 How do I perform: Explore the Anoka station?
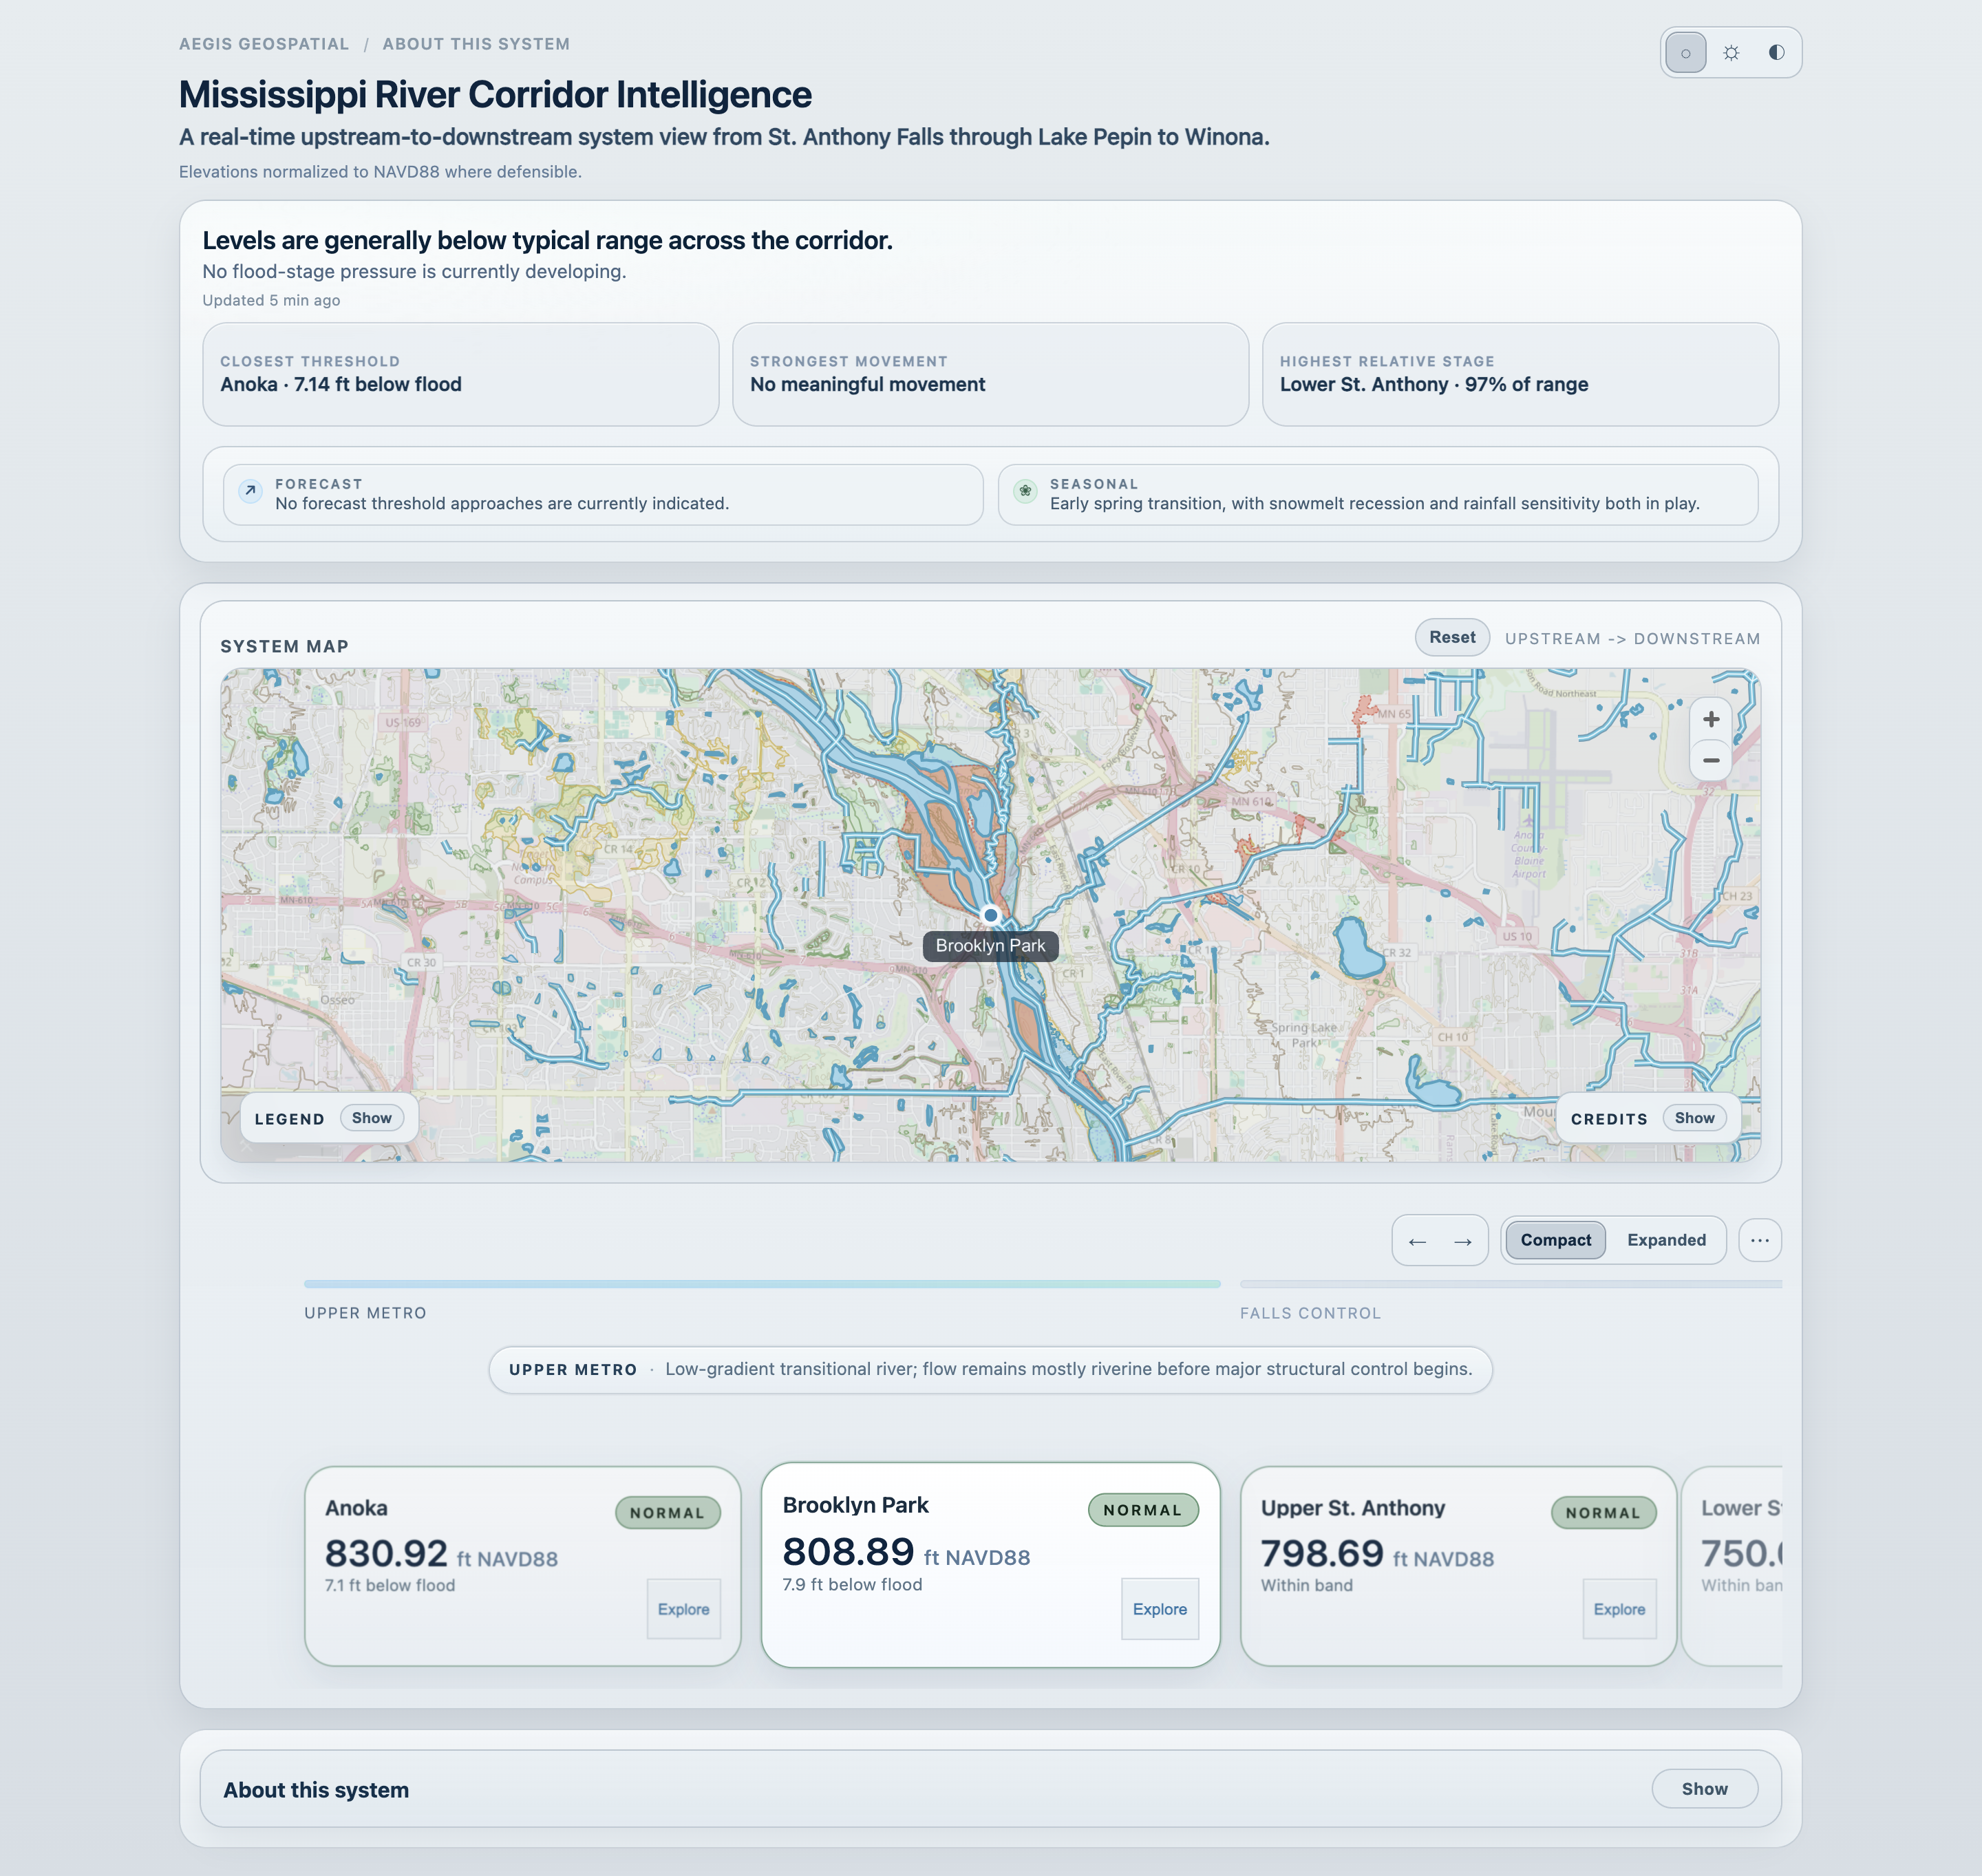(x=684, y=1609)
